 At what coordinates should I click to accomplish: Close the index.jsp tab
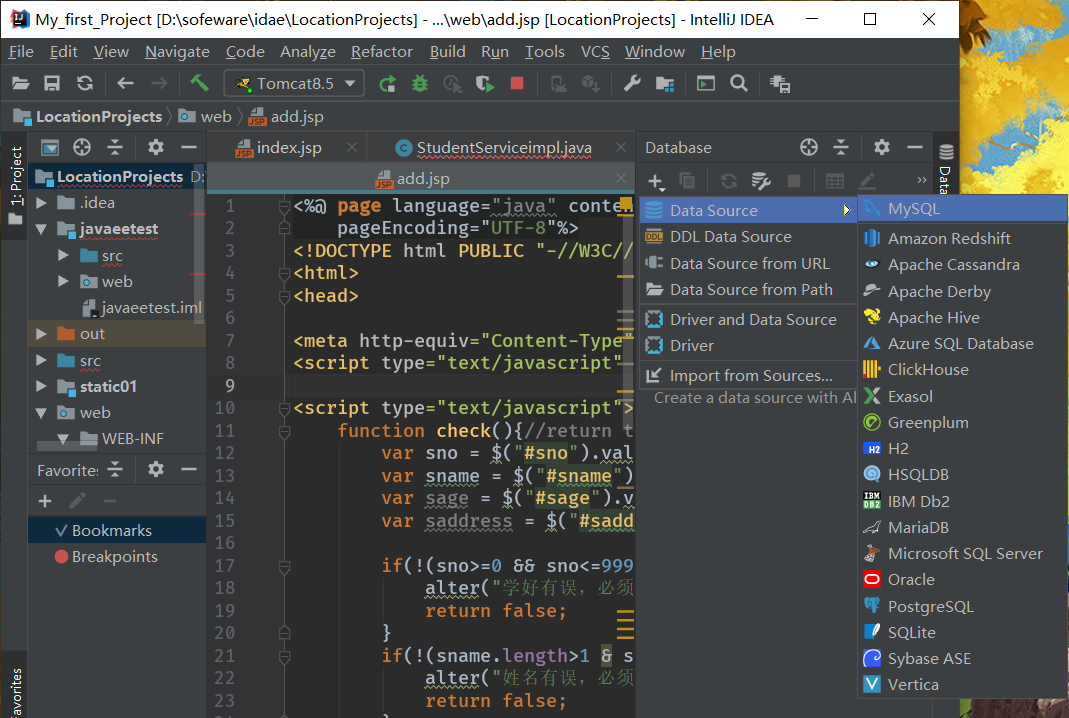352,147
